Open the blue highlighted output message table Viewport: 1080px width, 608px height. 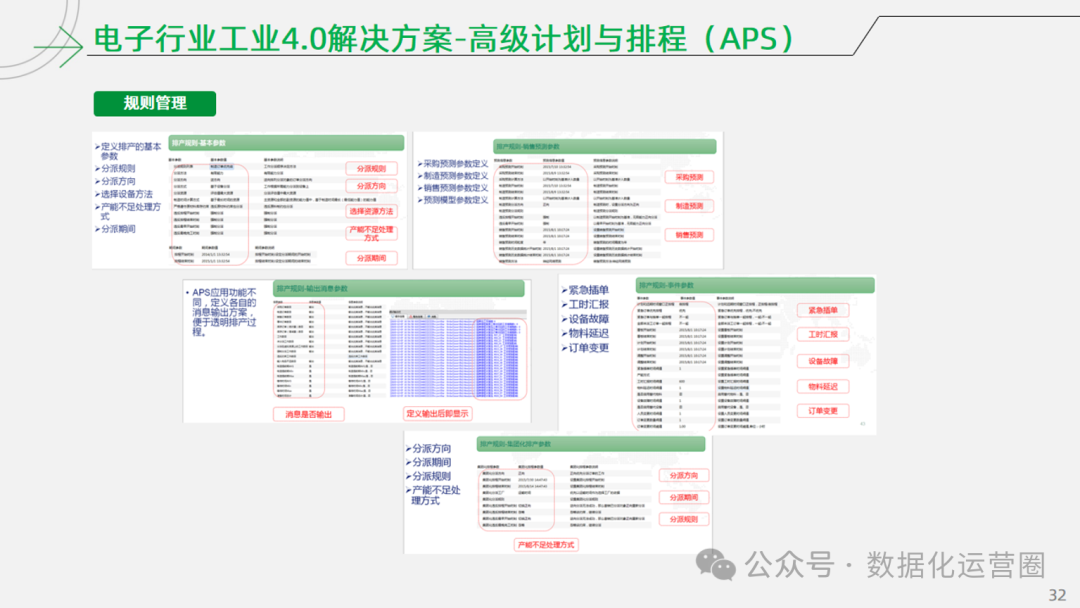point(455,358)
